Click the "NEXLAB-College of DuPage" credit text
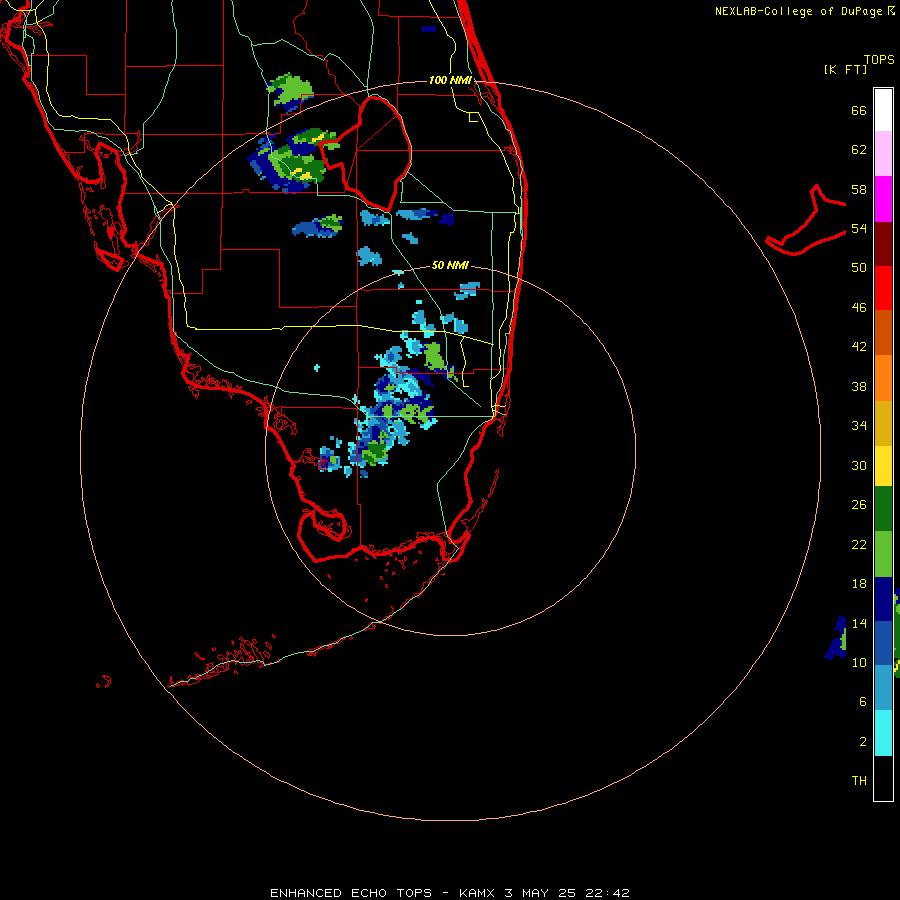 point(798,11)
